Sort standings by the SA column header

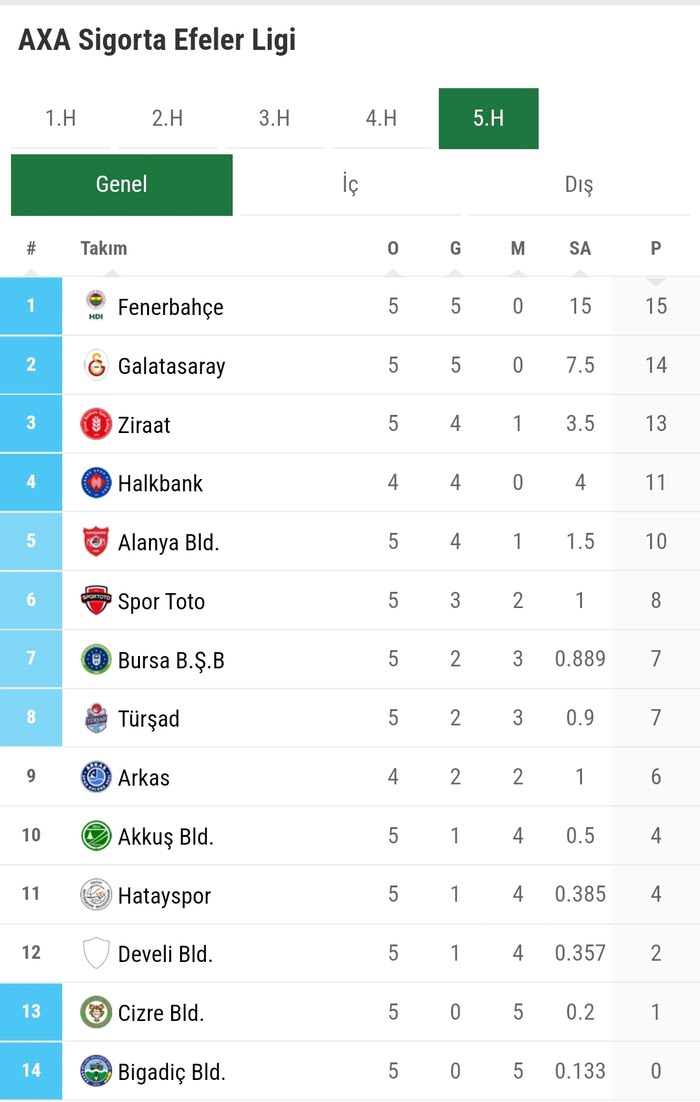click(580, 249)
